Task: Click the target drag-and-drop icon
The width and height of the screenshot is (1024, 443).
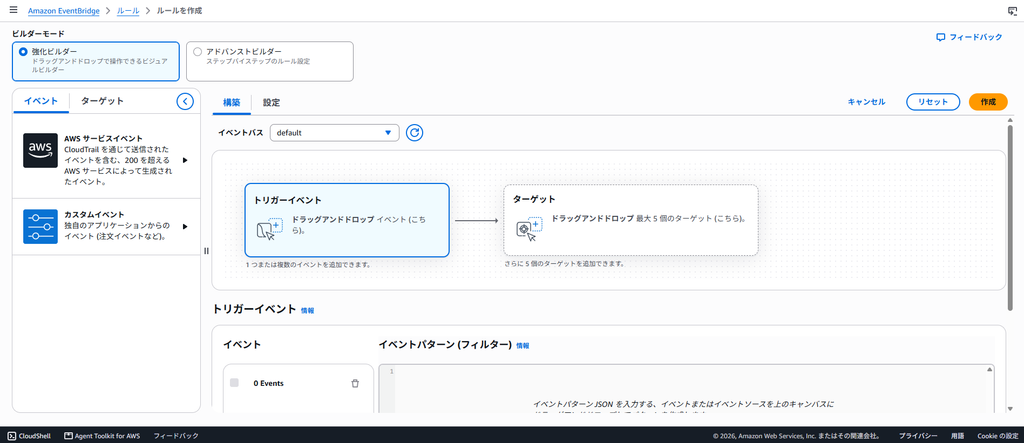Action: click(x=529, y=229)
